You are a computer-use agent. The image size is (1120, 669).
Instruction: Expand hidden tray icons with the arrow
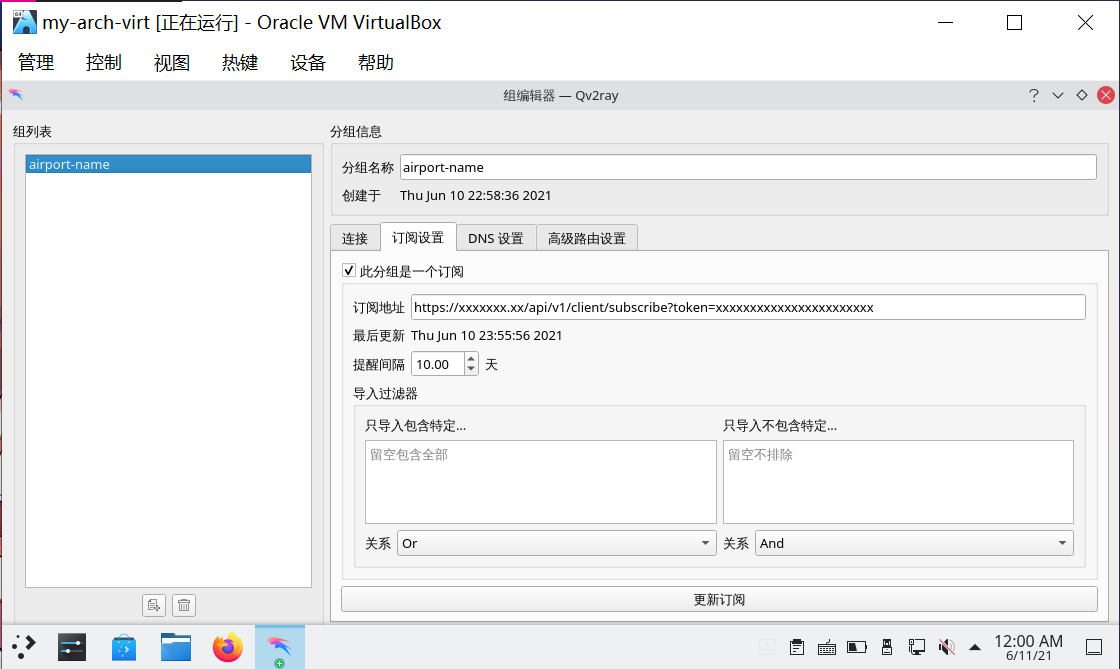click(x=975, y=647)
